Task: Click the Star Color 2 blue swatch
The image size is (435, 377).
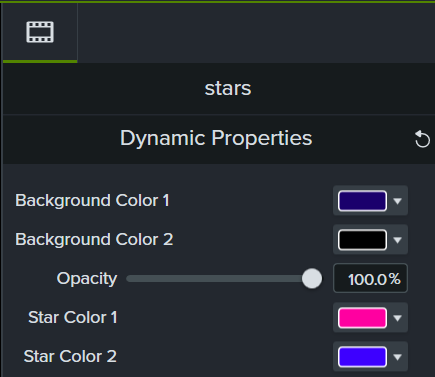Action: [362, 357]
